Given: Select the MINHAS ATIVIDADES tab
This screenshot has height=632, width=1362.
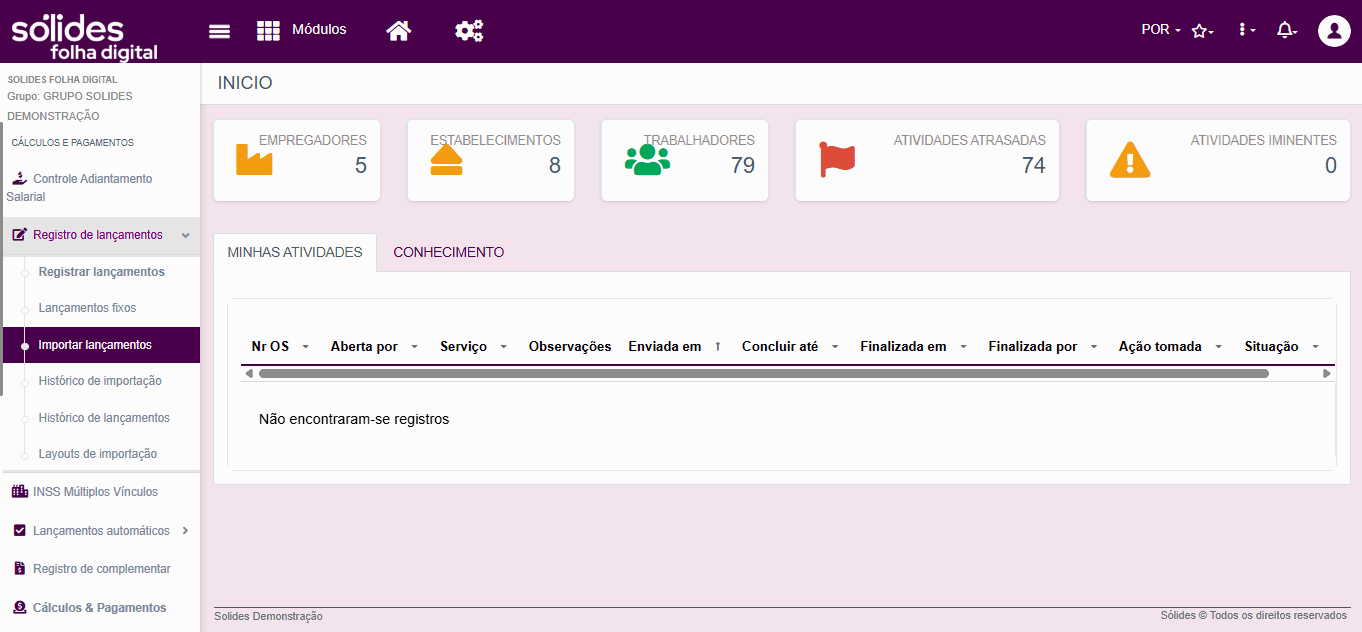Looking at the screenshot, I should pos(295,252).
